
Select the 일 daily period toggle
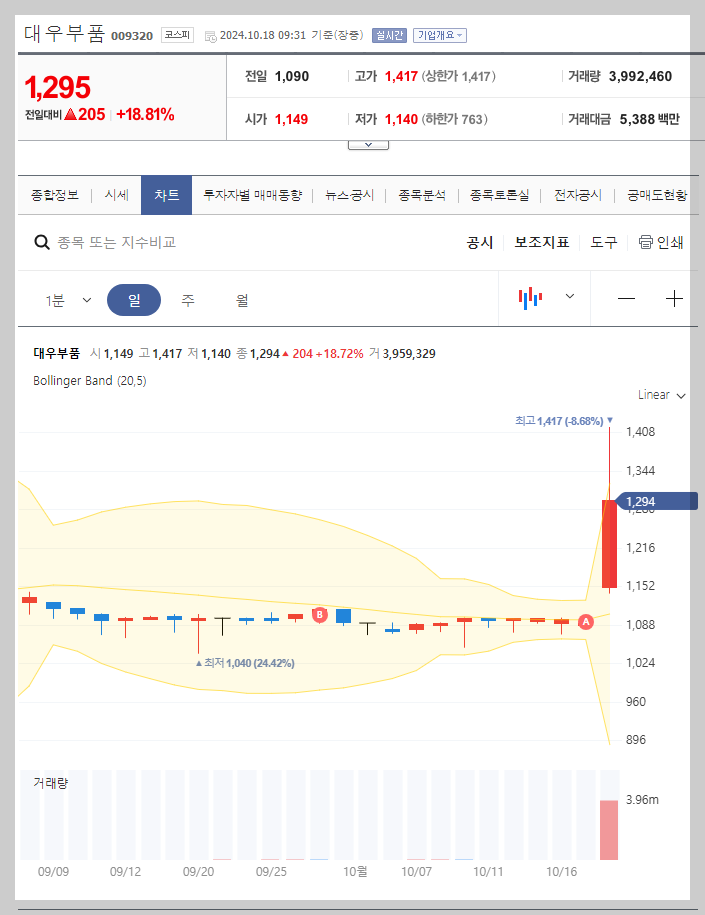134,300
